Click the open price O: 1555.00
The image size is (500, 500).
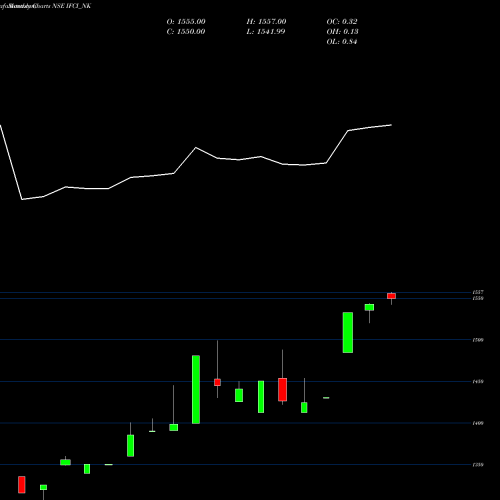tap(186, 22)
